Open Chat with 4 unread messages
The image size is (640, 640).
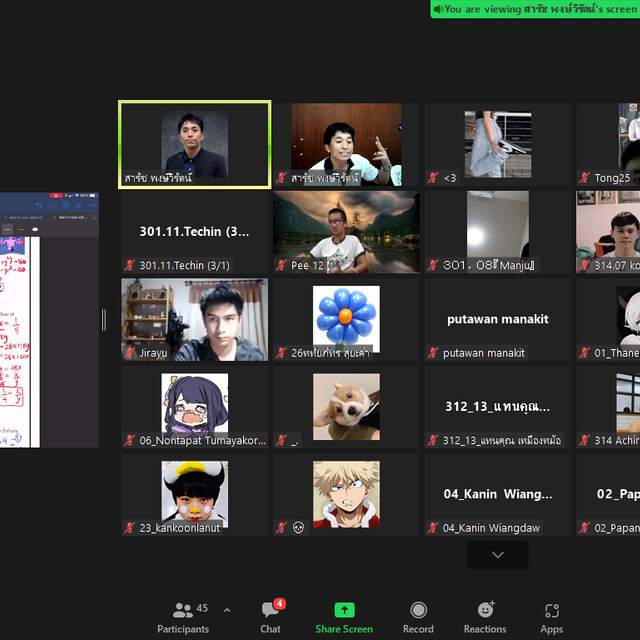pyautogui.click(x=271, y=617)
